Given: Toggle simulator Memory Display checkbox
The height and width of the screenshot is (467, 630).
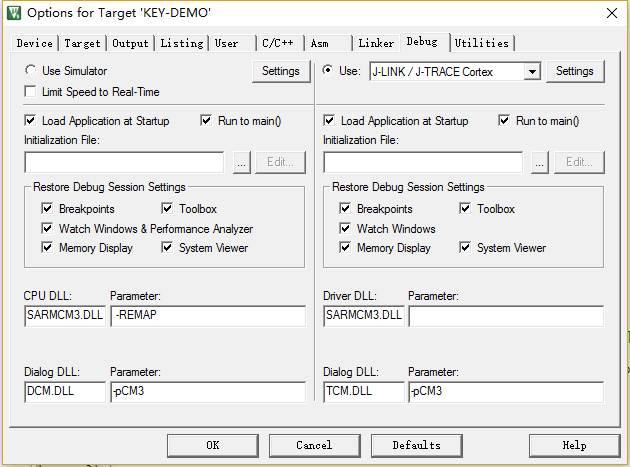Looking at the screenshot, I should click(47, 247).
